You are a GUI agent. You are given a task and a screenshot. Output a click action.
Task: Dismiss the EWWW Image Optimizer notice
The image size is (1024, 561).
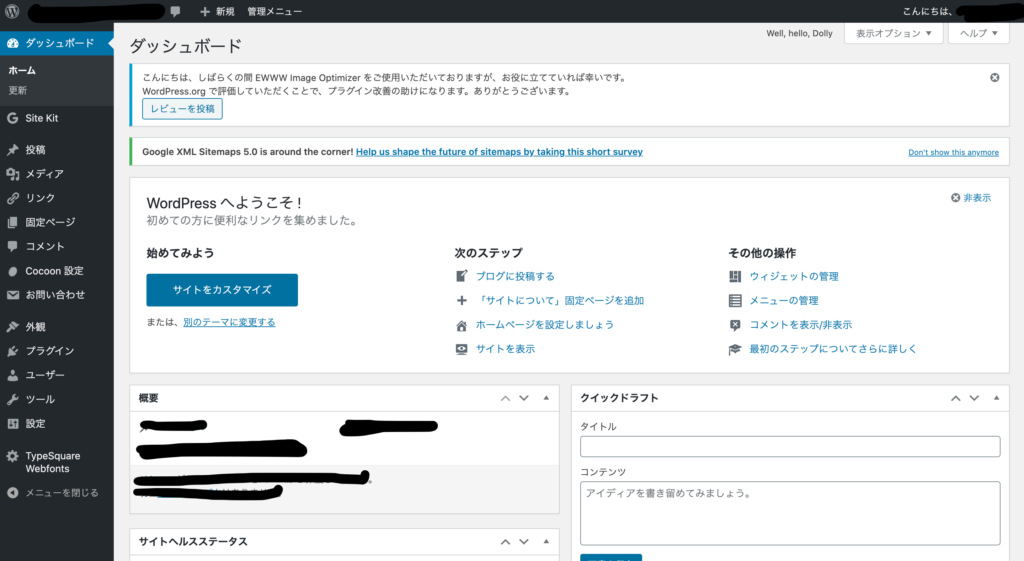click(994, 77)
